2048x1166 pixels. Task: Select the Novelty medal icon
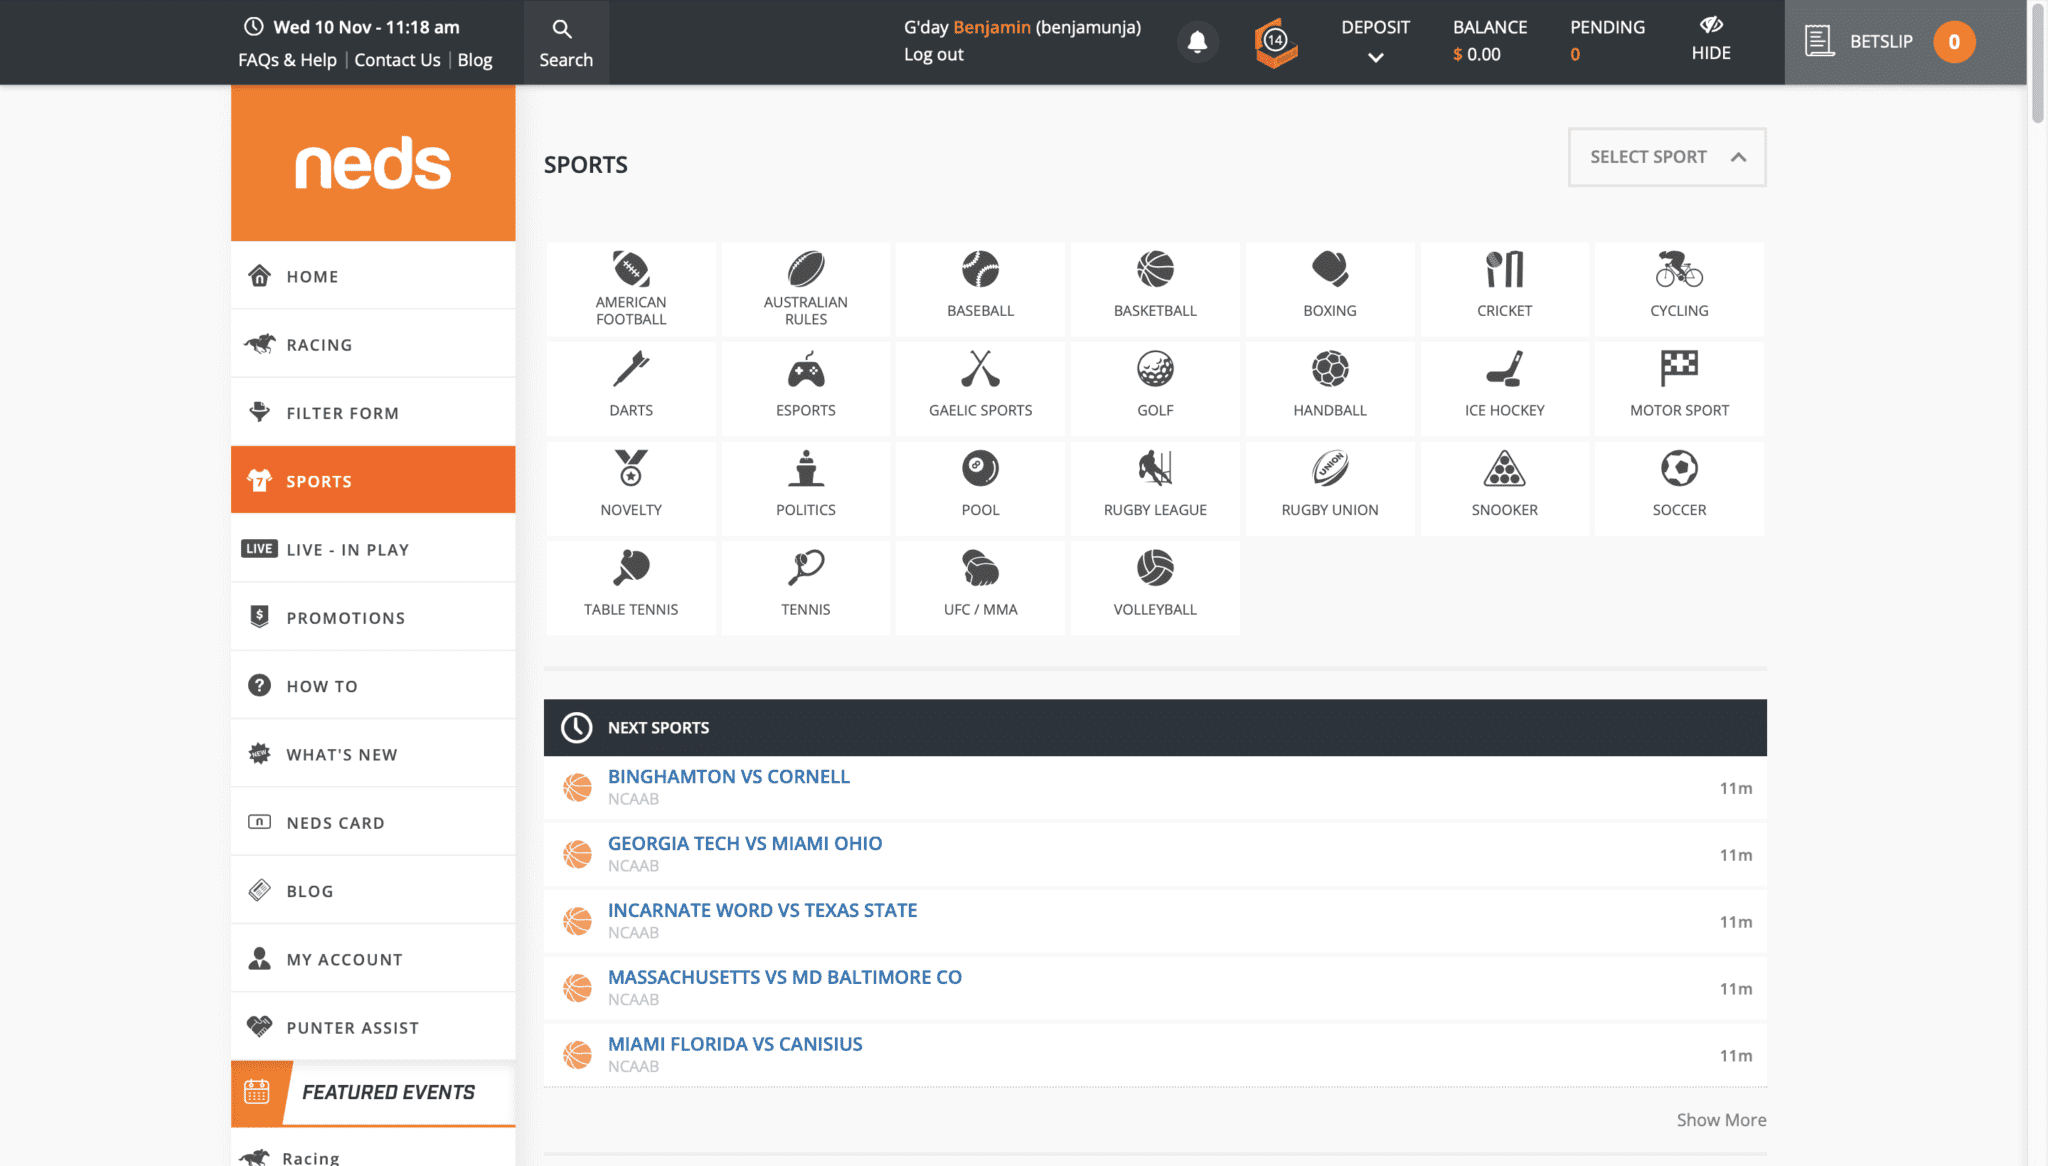click(x=631, y=468)
